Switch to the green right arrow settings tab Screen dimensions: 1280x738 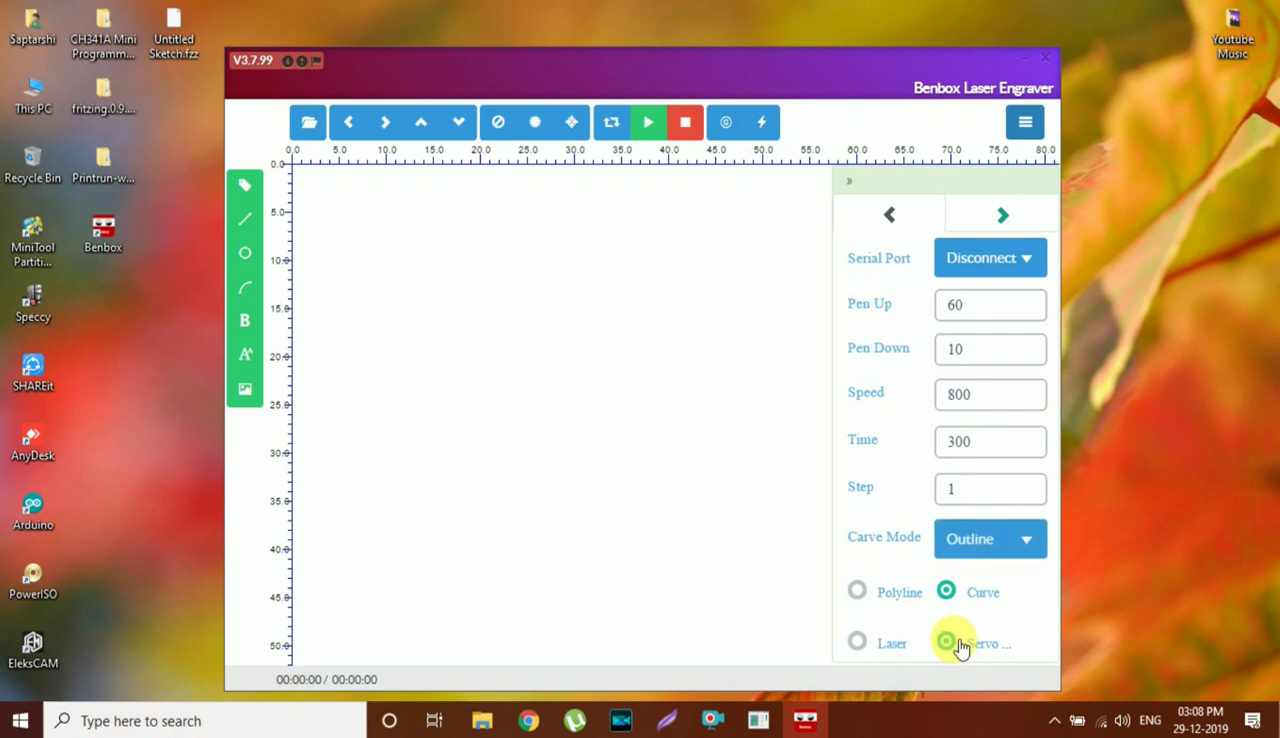(x=1003, y=215)
